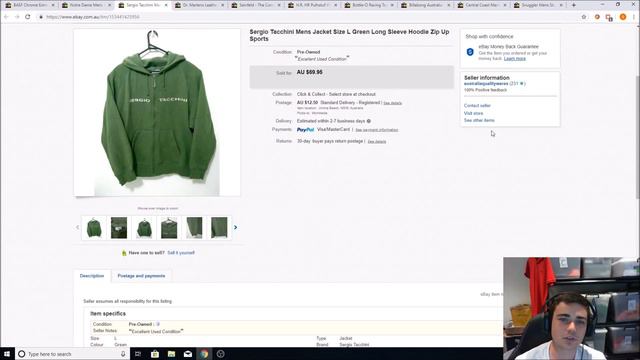Viewport: 640px width, 360px height.
Task: Reload the eBay page
Action: pyautogui.click(x=28, y=17)
